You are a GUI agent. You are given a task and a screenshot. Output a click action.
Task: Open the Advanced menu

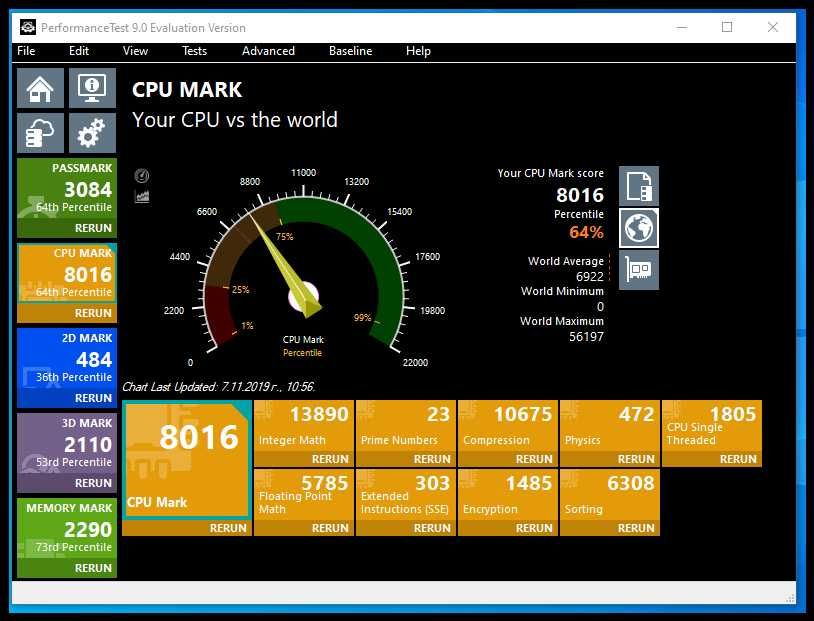[x=268, y=51]
